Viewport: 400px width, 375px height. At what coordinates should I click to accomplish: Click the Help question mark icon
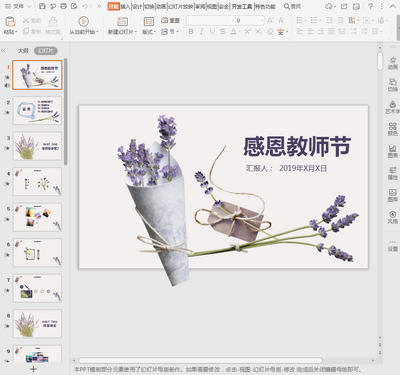pyautogui.click(x=370, y=6)
